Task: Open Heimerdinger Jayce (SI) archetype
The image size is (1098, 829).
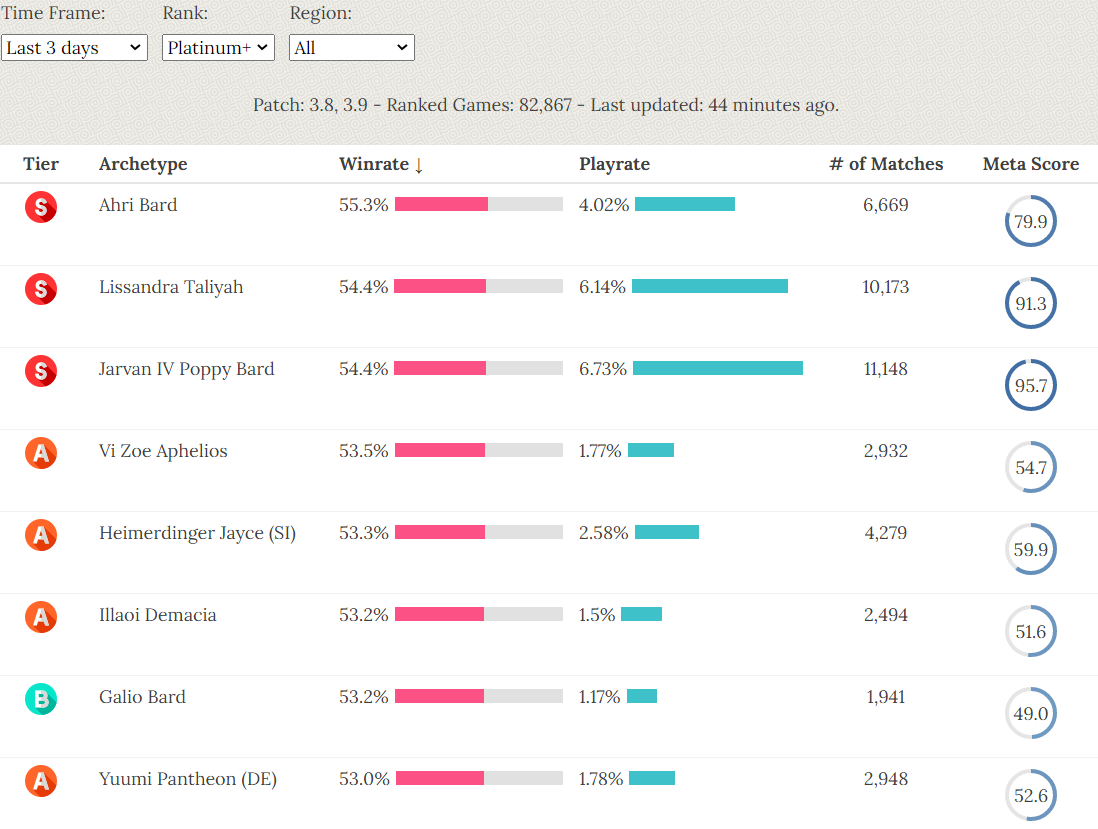Action: [197, 533]
